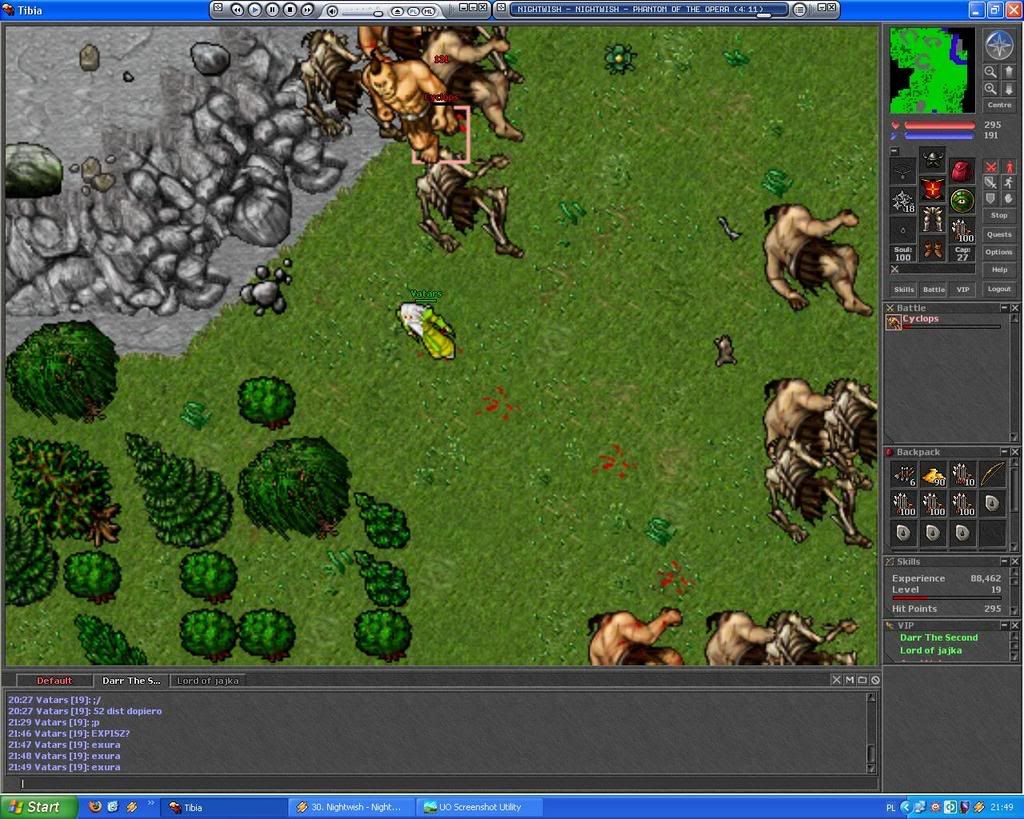Close the current chat channel (X icon)
The image size is (1024, 819).
pyautogui.click(x=837, y=680)
